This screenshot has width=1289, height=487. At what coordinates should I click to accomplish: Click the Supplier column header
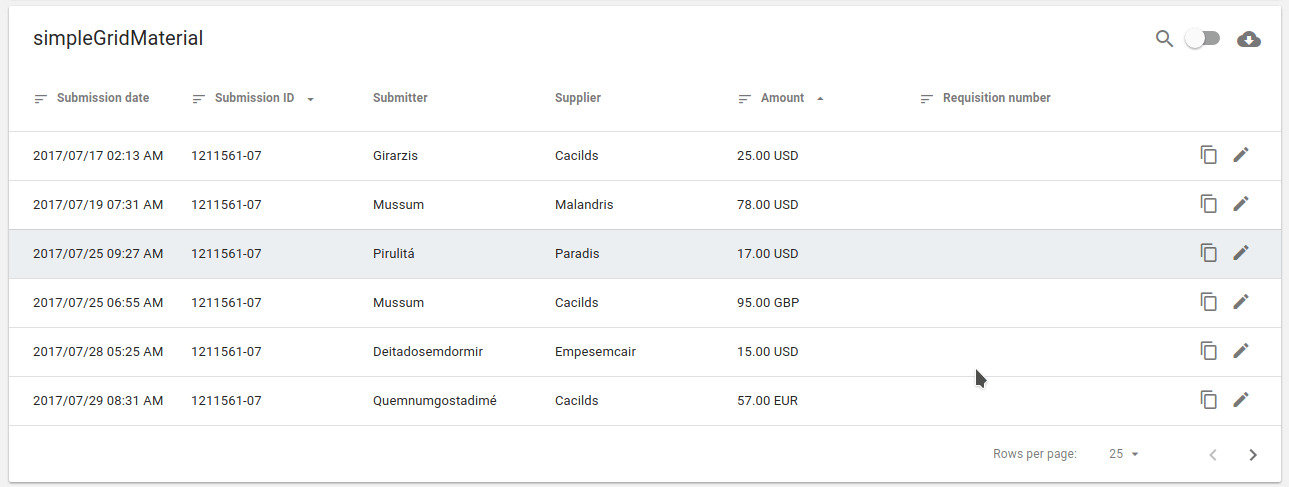(x=578, y=98)
